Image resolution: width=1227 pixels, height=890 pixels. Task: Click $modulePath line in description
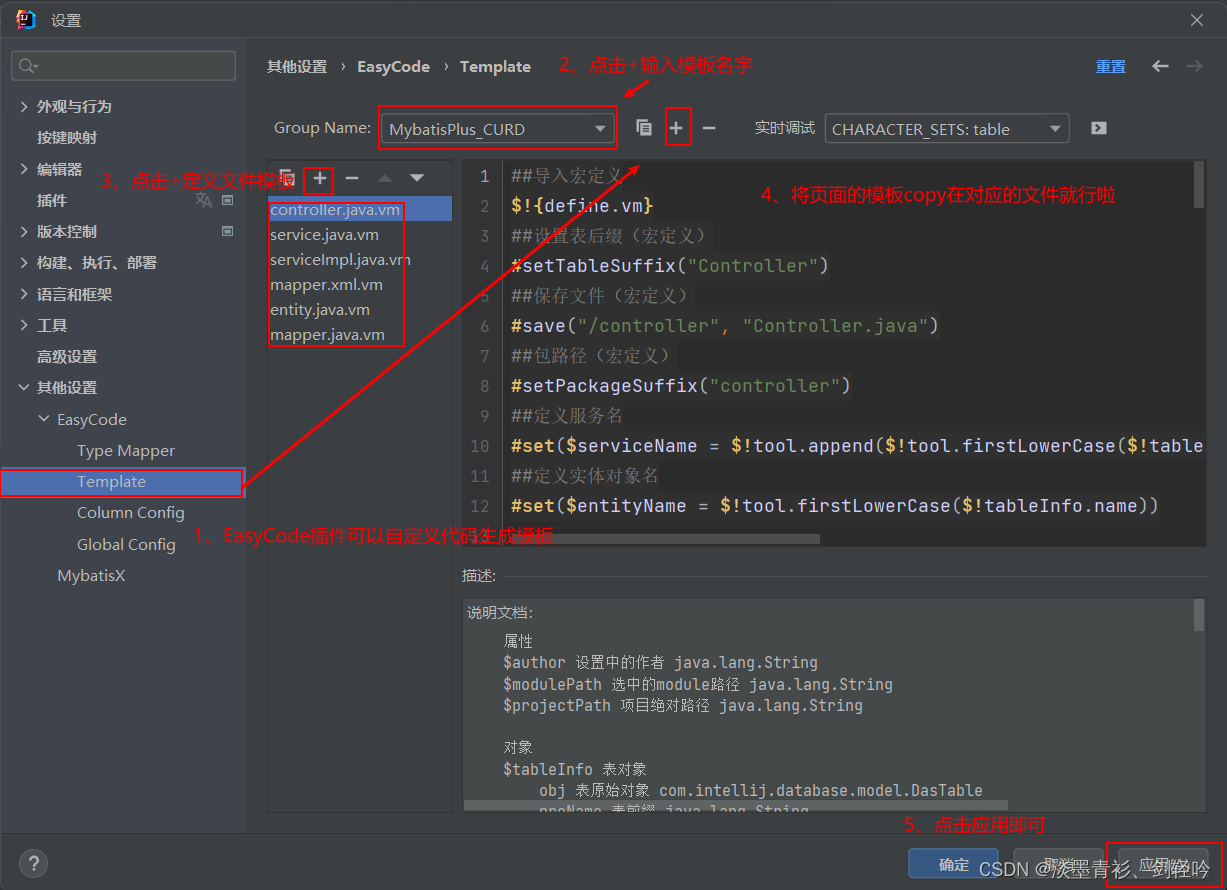[697, 684]
